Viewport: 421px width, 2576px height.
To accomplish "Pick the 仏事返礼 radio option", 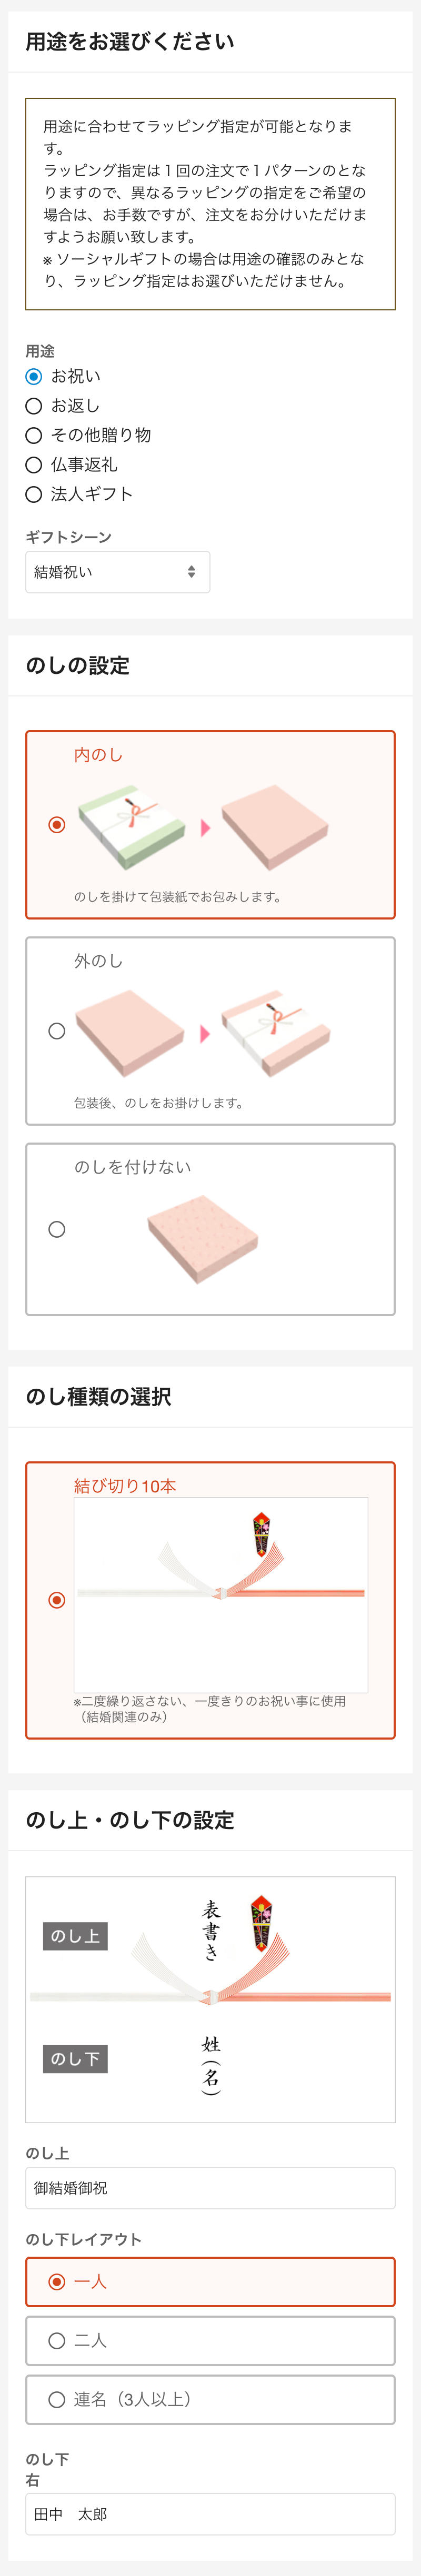I will coord(34,465).
